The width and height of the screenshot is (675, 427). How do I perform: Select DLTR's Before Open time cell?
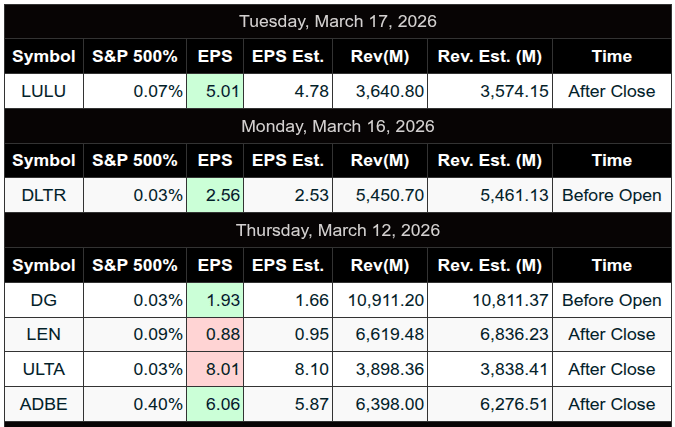tap(611, 195)
